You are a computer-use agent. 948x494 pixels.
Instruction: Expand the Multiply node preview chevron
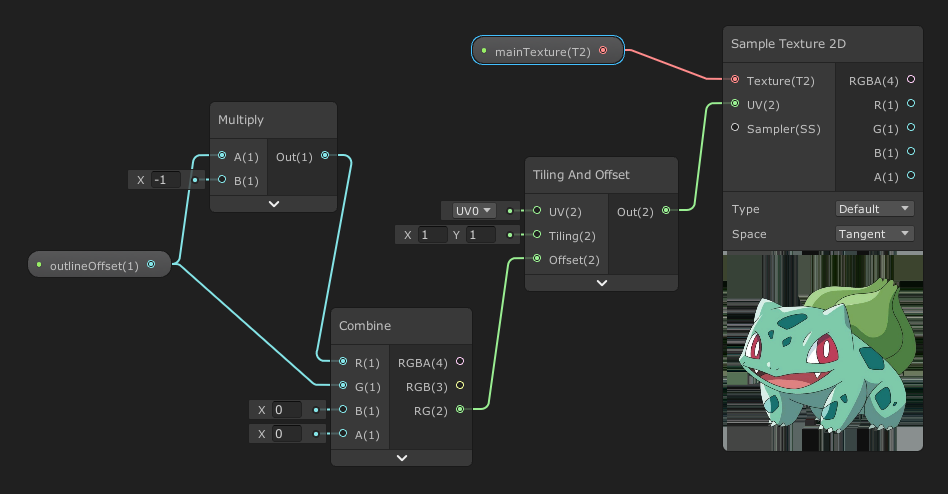coord(274,204)
